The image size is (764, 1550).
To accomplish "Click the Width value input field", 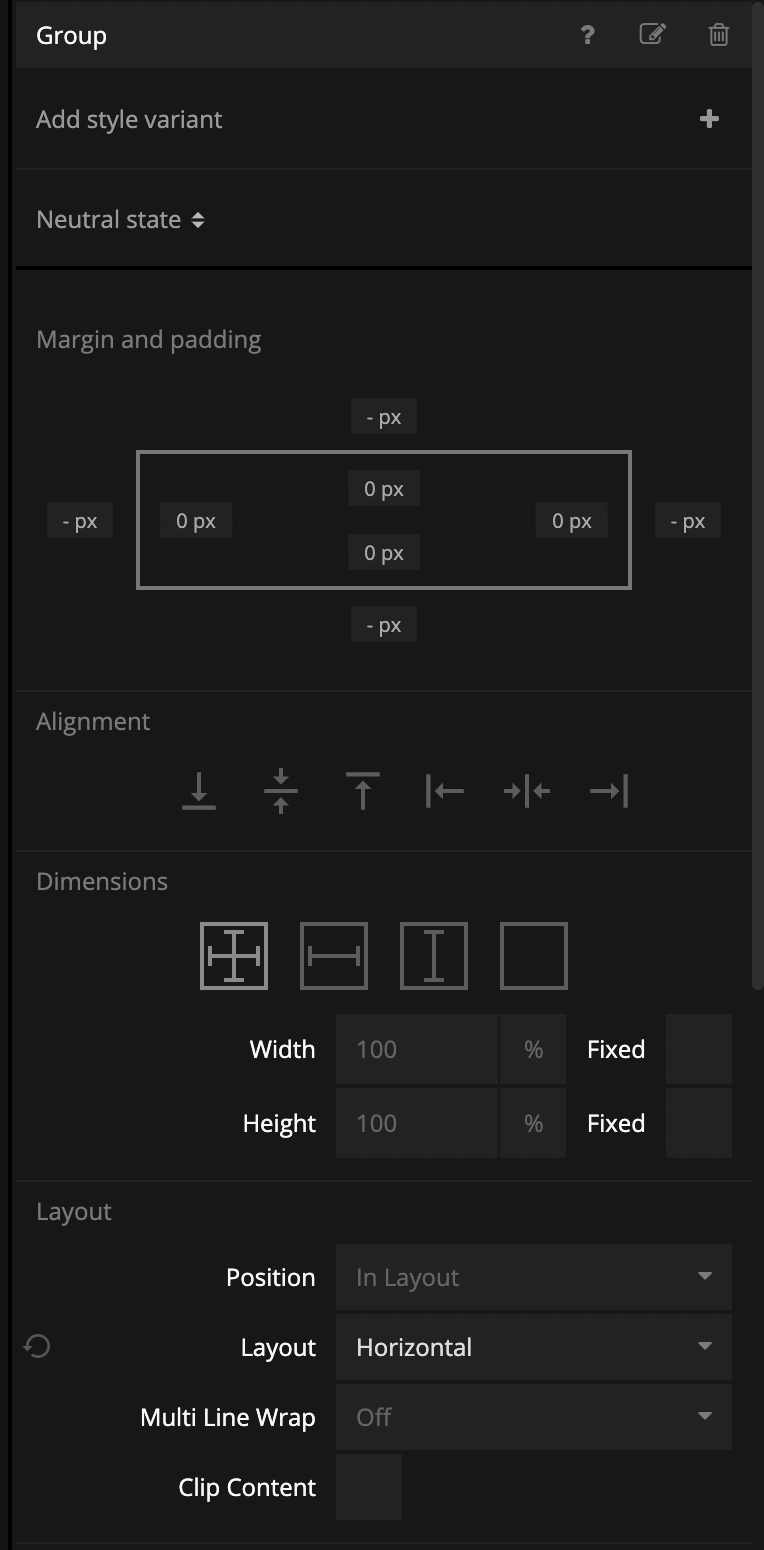I will point(416,1049).
